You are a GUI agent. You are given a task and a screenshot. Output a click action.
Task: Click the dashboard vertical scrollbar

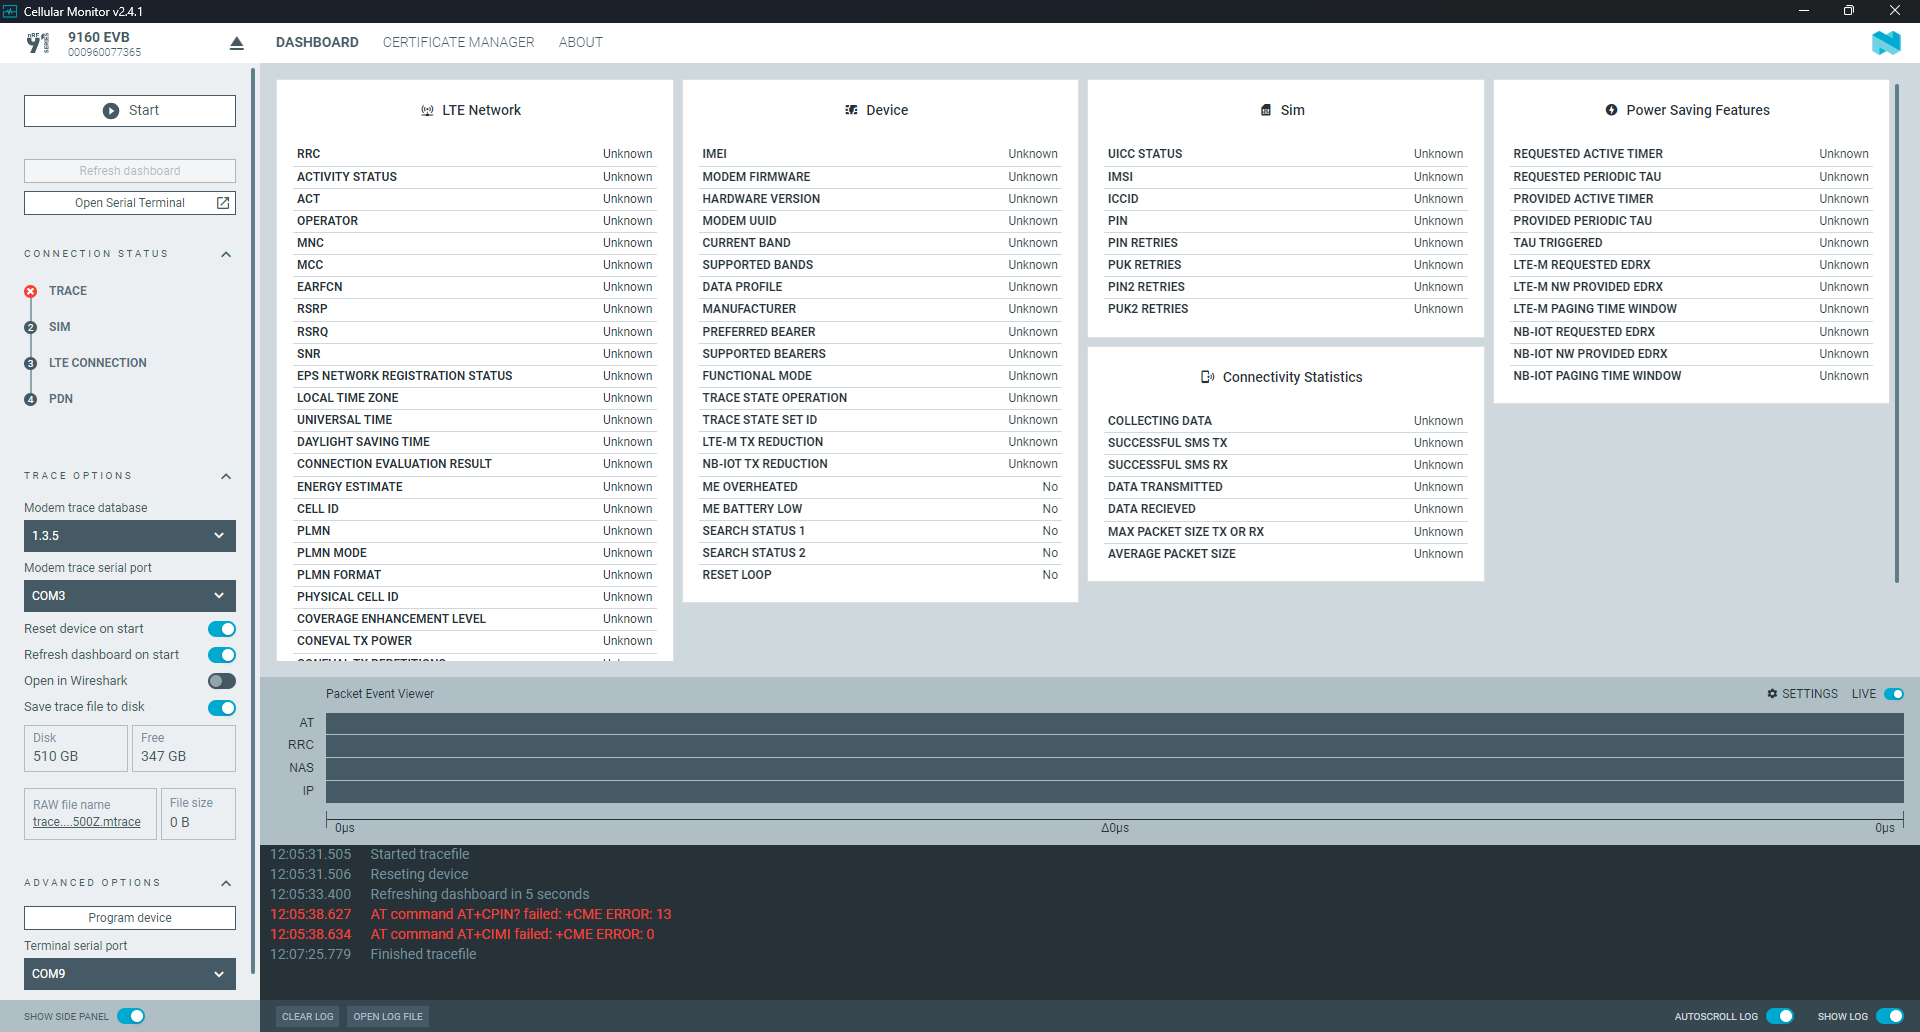point(1896,333)
